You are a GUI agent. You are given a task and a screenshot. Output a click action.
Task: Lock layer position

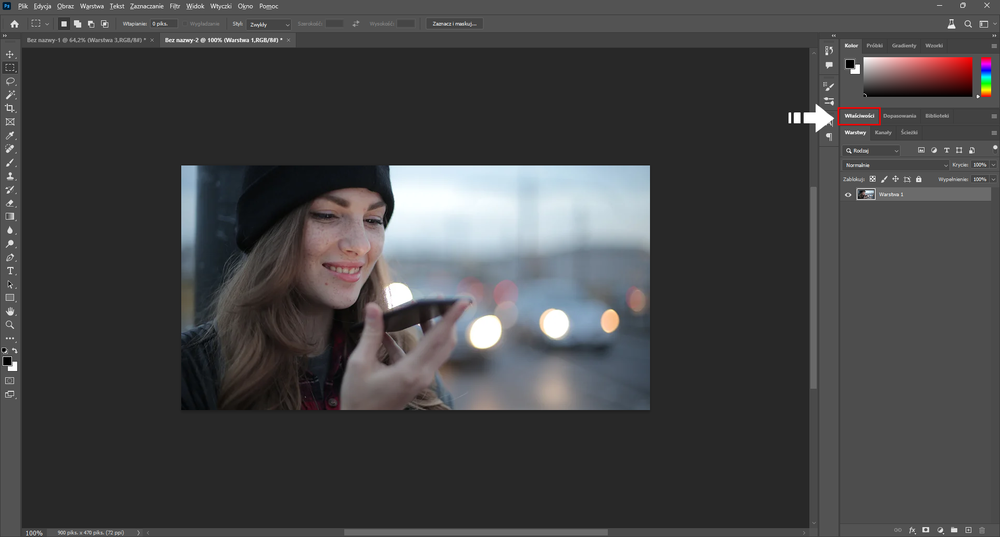[x=895, y=179]
